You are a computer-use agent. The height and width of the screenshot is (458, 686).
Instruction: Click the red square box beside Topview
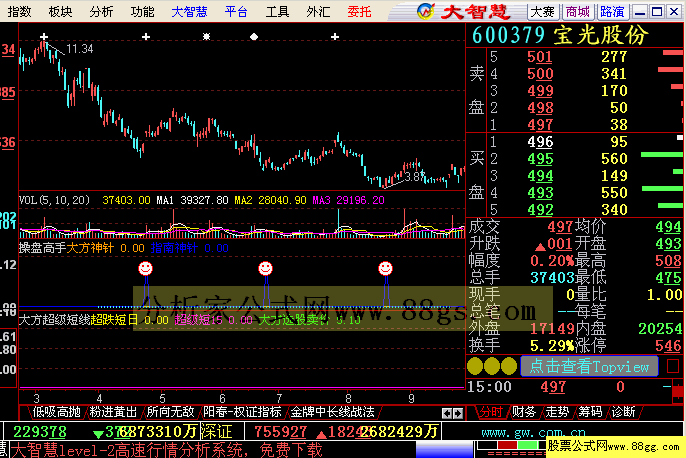click(673, 366)
